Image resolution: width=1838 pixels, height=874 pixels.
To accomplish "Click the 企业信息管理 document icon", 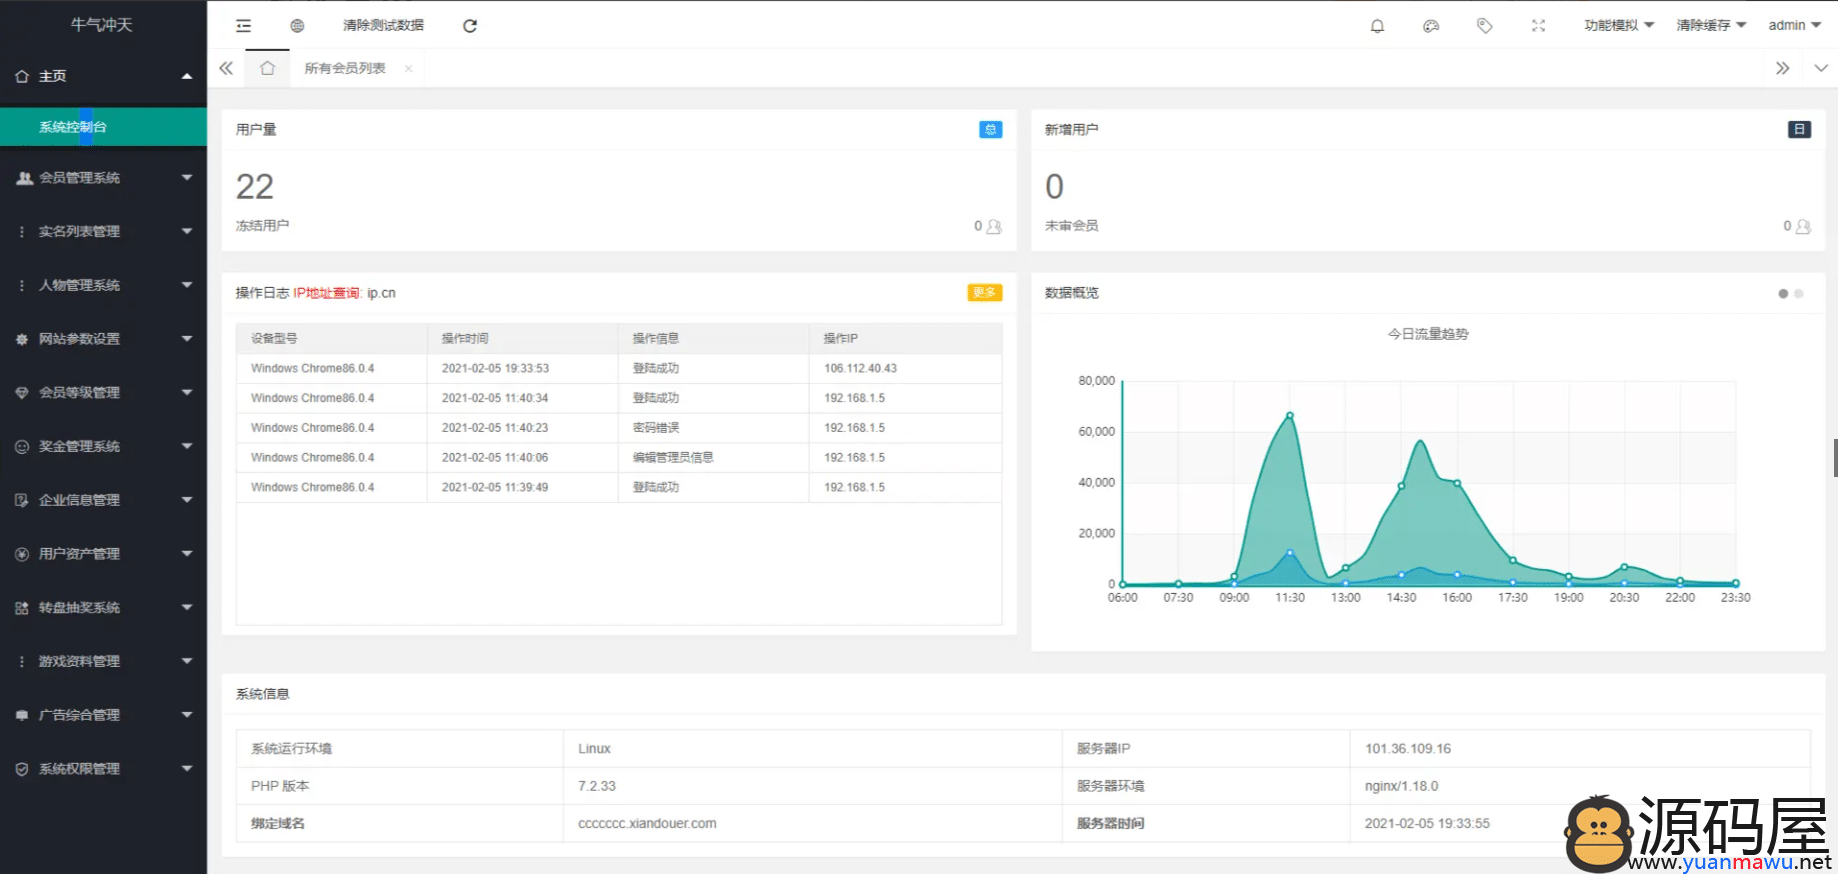I will (22, 500).
